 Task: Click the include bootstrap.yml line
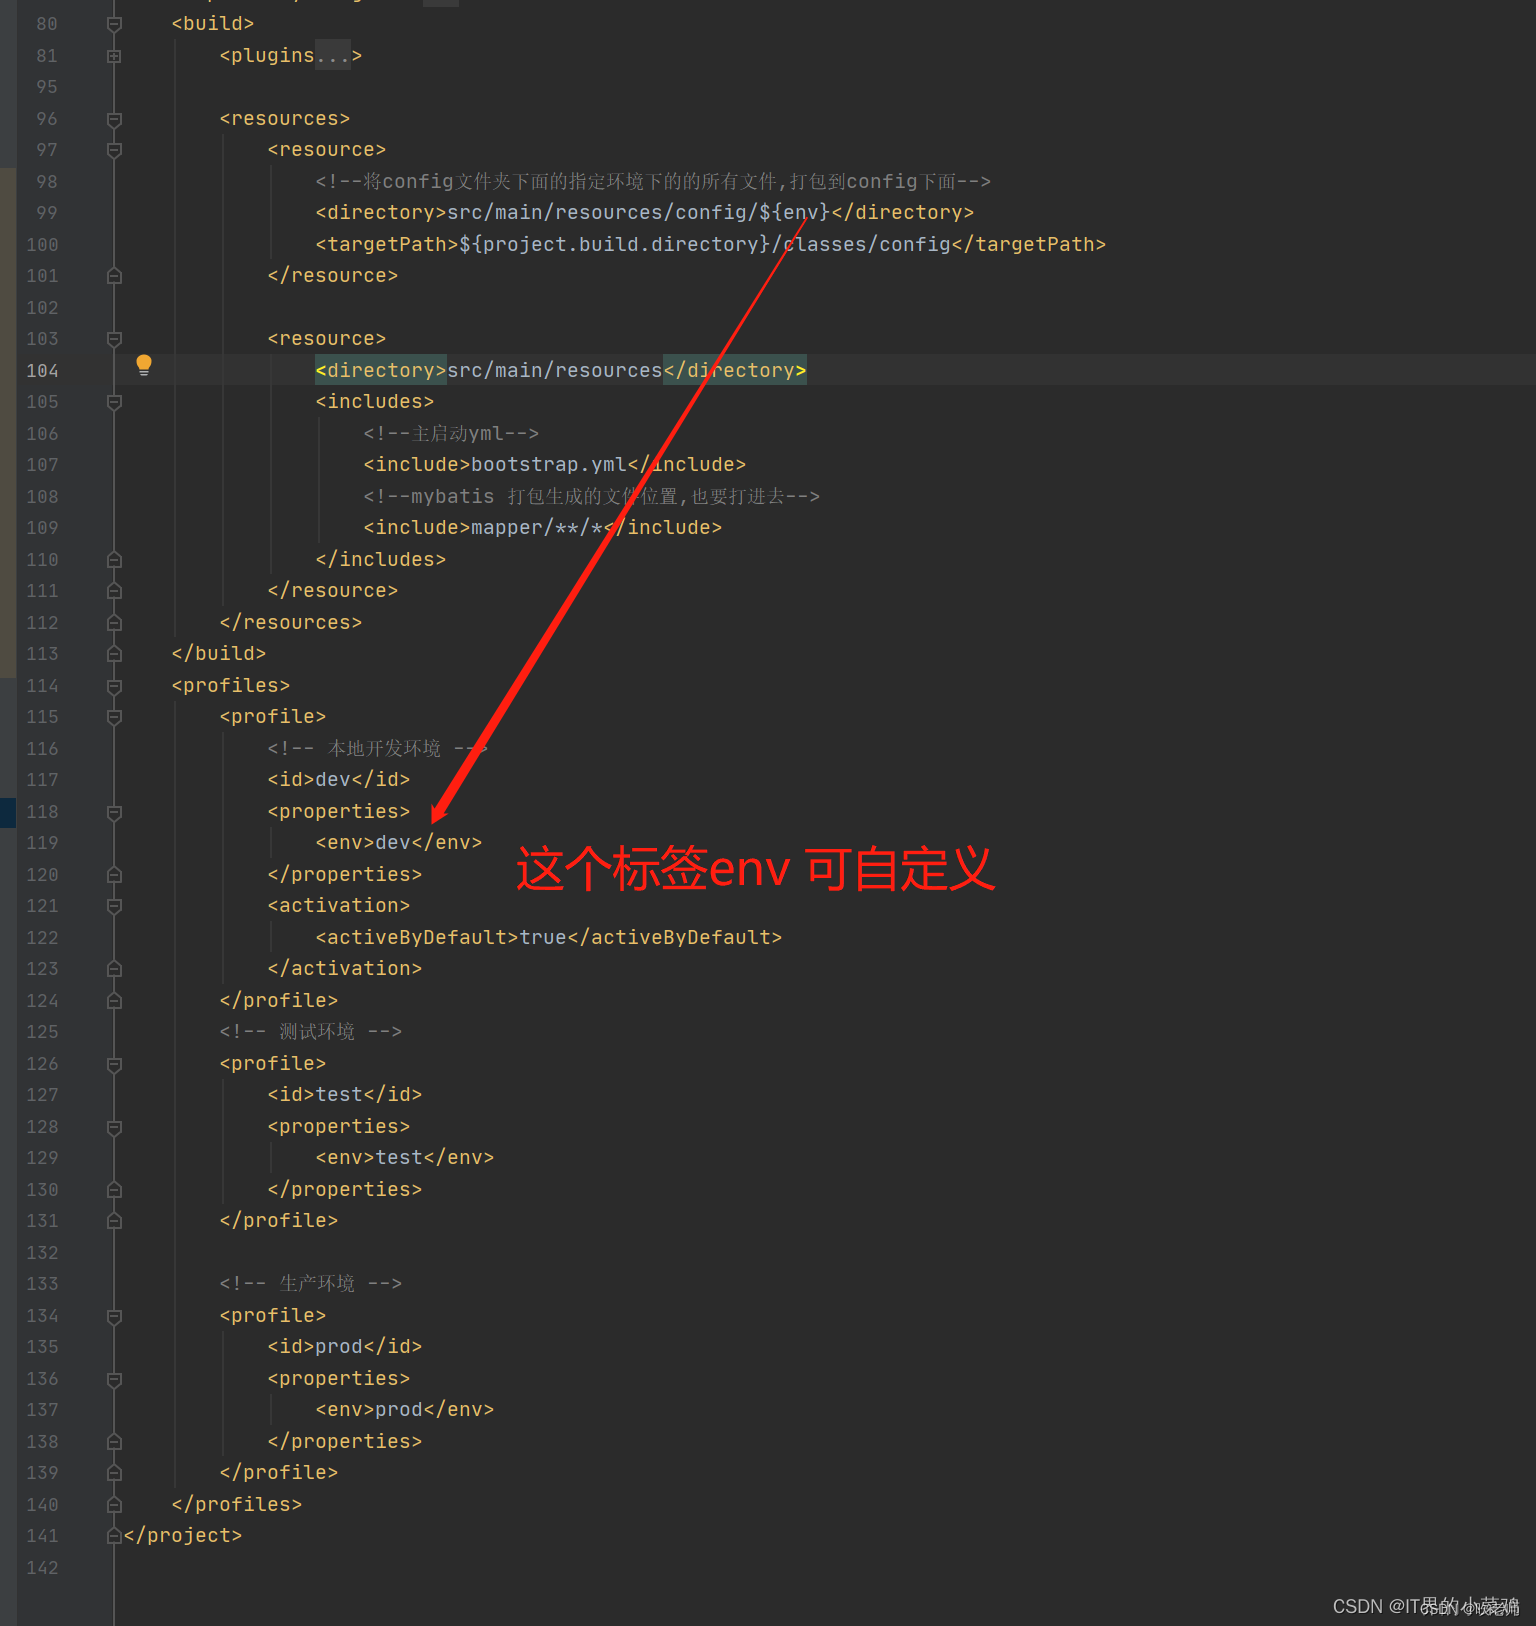[555, 465]
